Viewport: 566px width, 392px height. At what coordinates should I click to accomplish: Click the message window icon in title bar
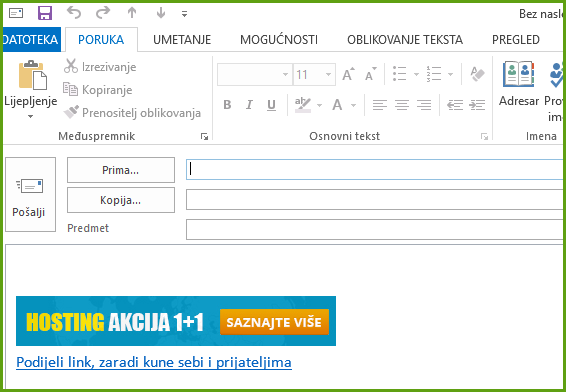pos(16,14)
